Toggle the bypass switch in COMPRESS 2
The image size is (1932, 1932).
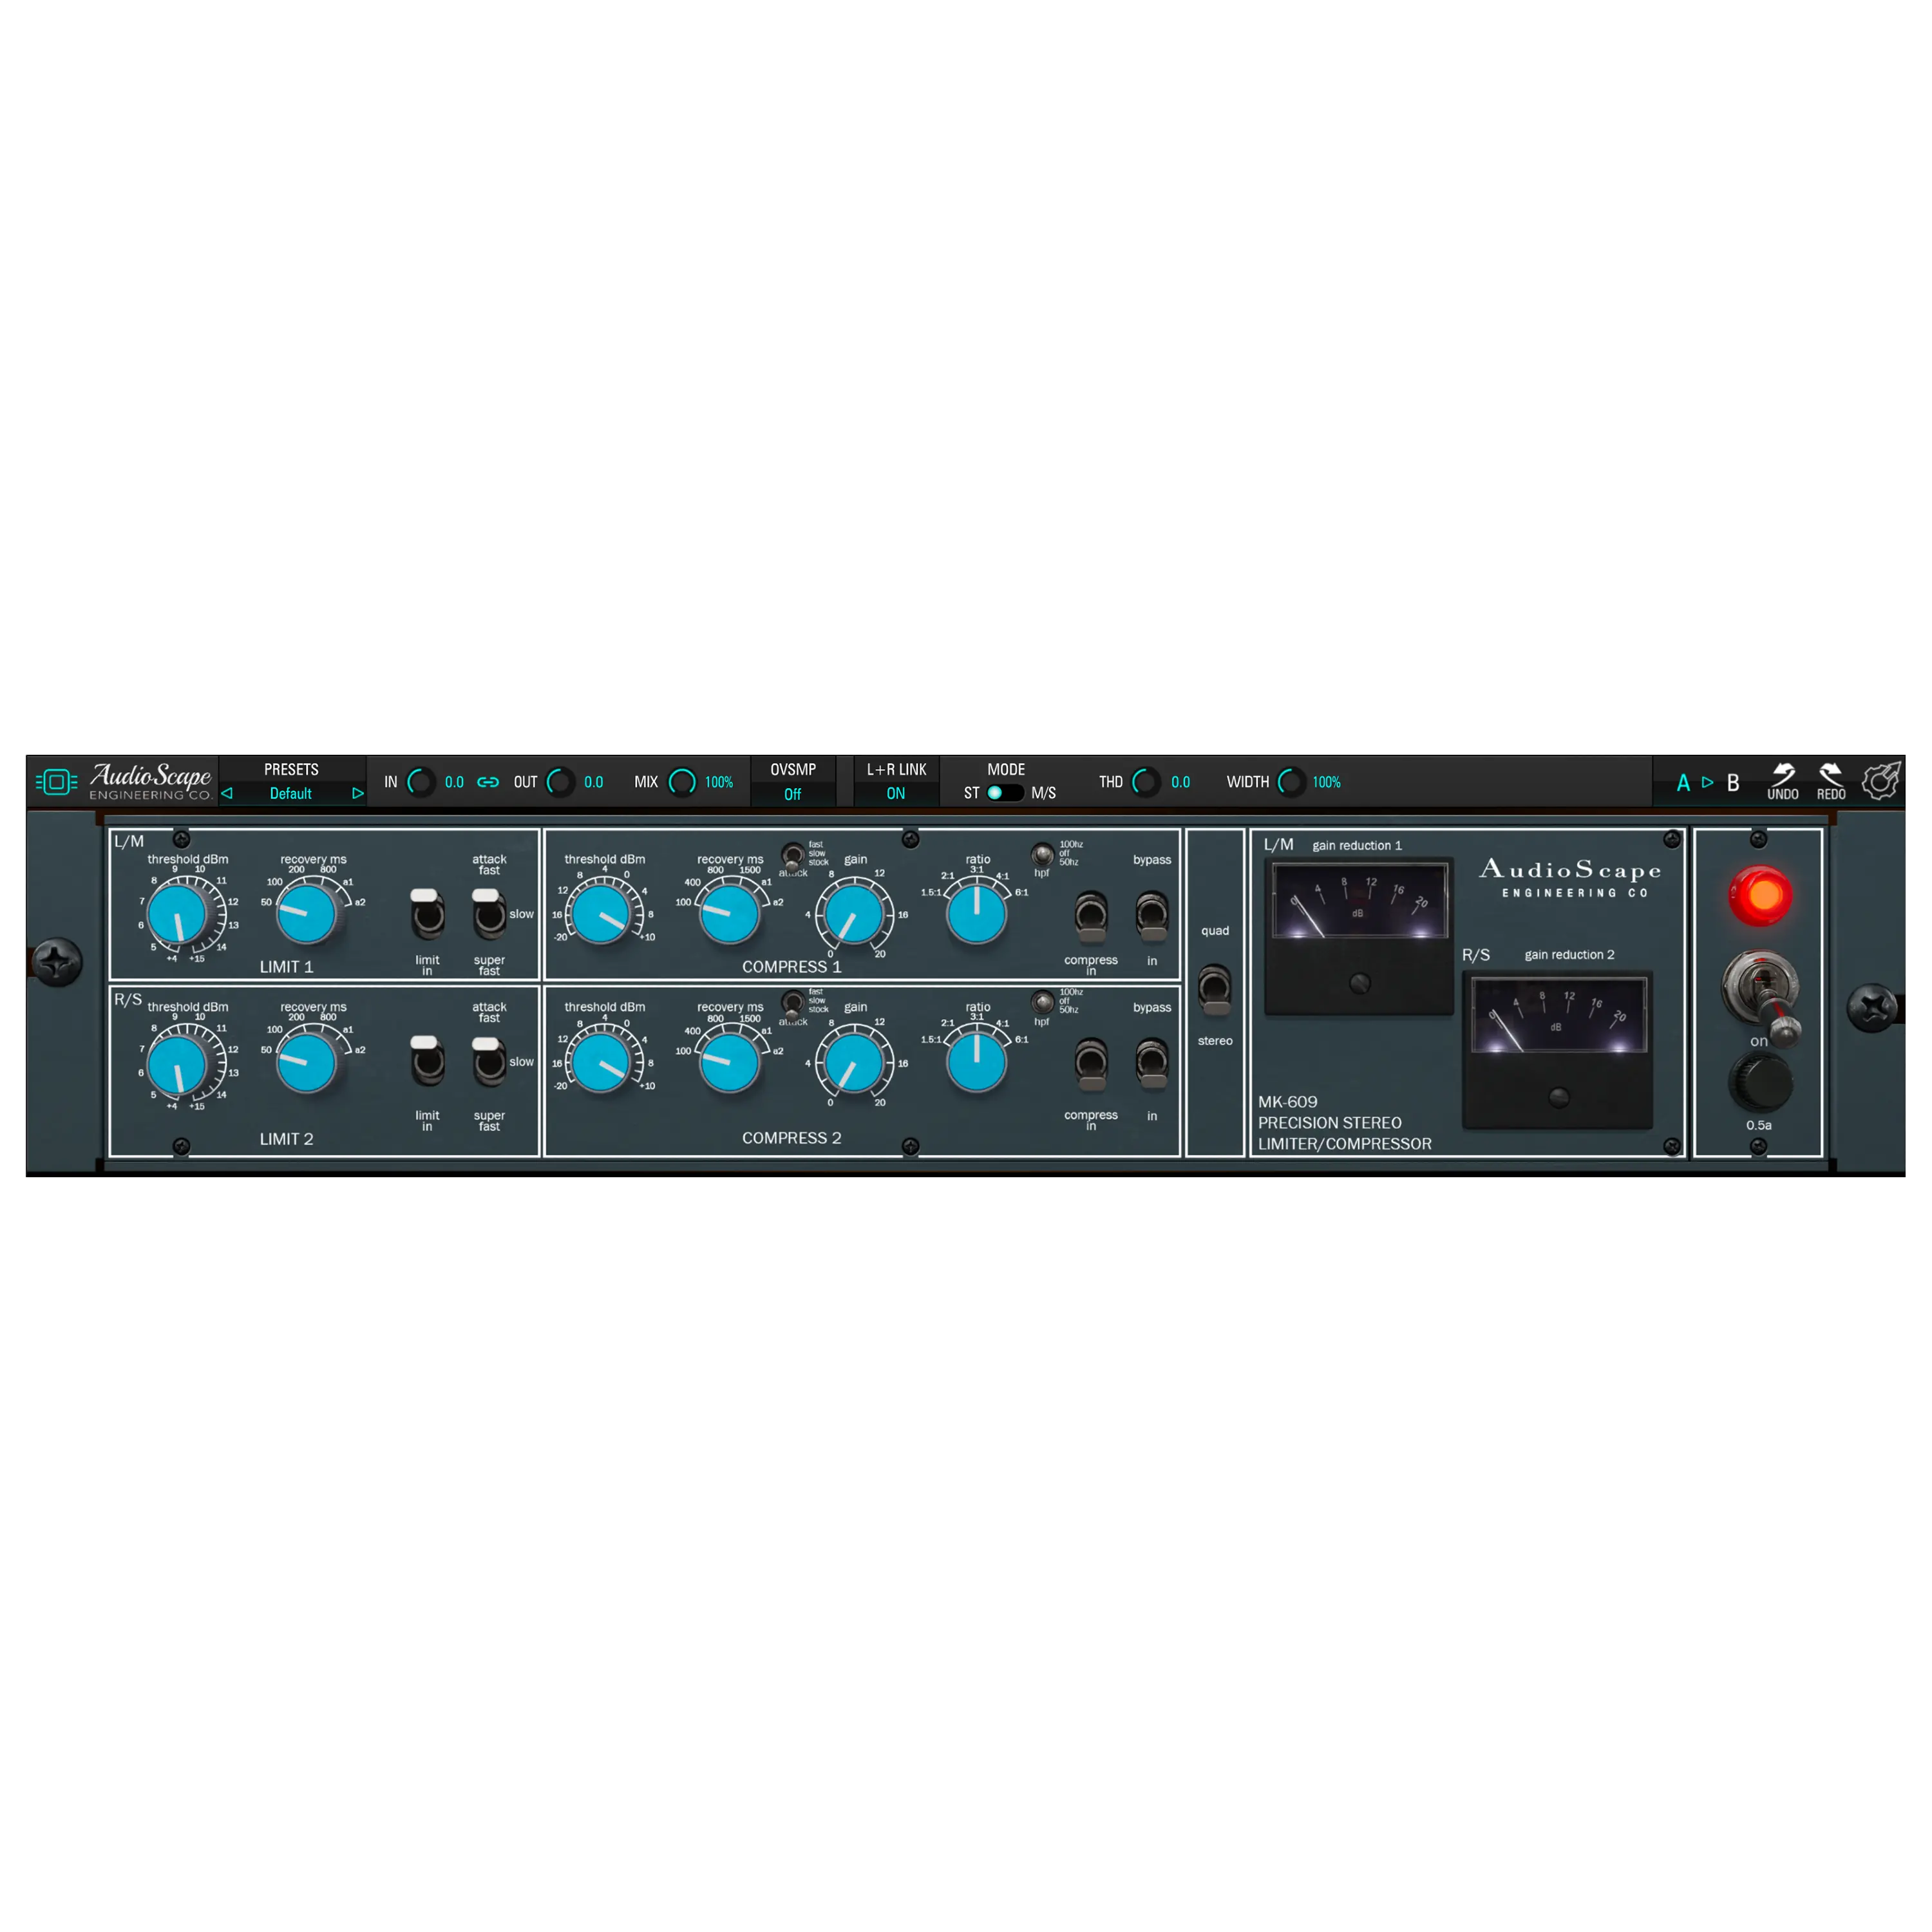(1151, 1063)
